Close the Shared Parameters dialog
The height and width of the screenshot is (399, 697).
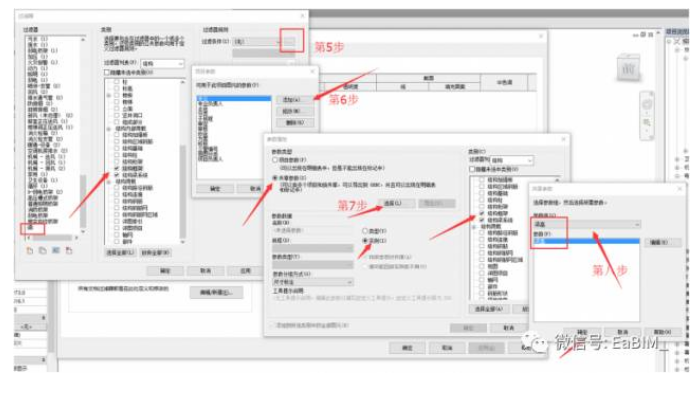(x=680, y=189)
